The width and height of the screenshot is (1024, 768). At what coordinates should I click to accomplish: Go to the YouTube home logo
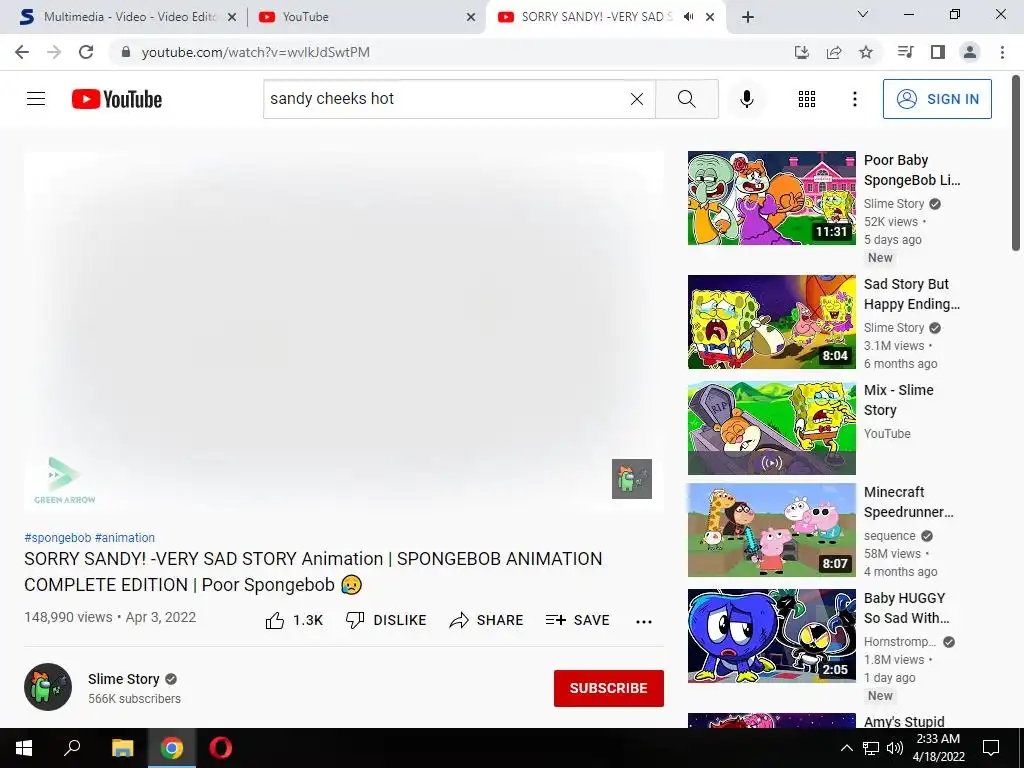pos(117,99)
